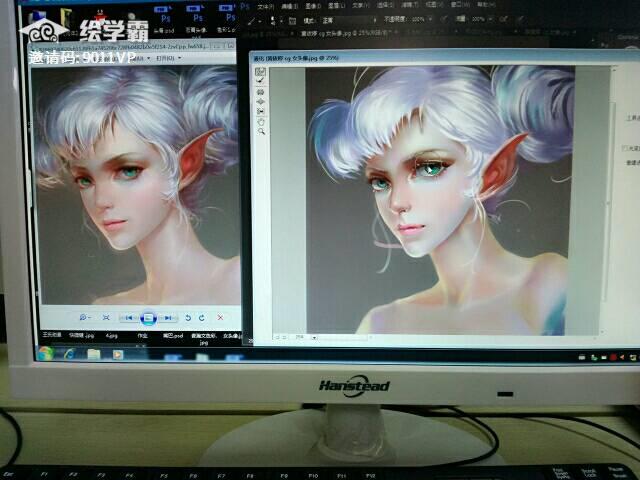The width and height of the screenshot is (640, 480).
Task: Select the cg 女头像.jpg document tab
Action: click(x=350, y=33)
